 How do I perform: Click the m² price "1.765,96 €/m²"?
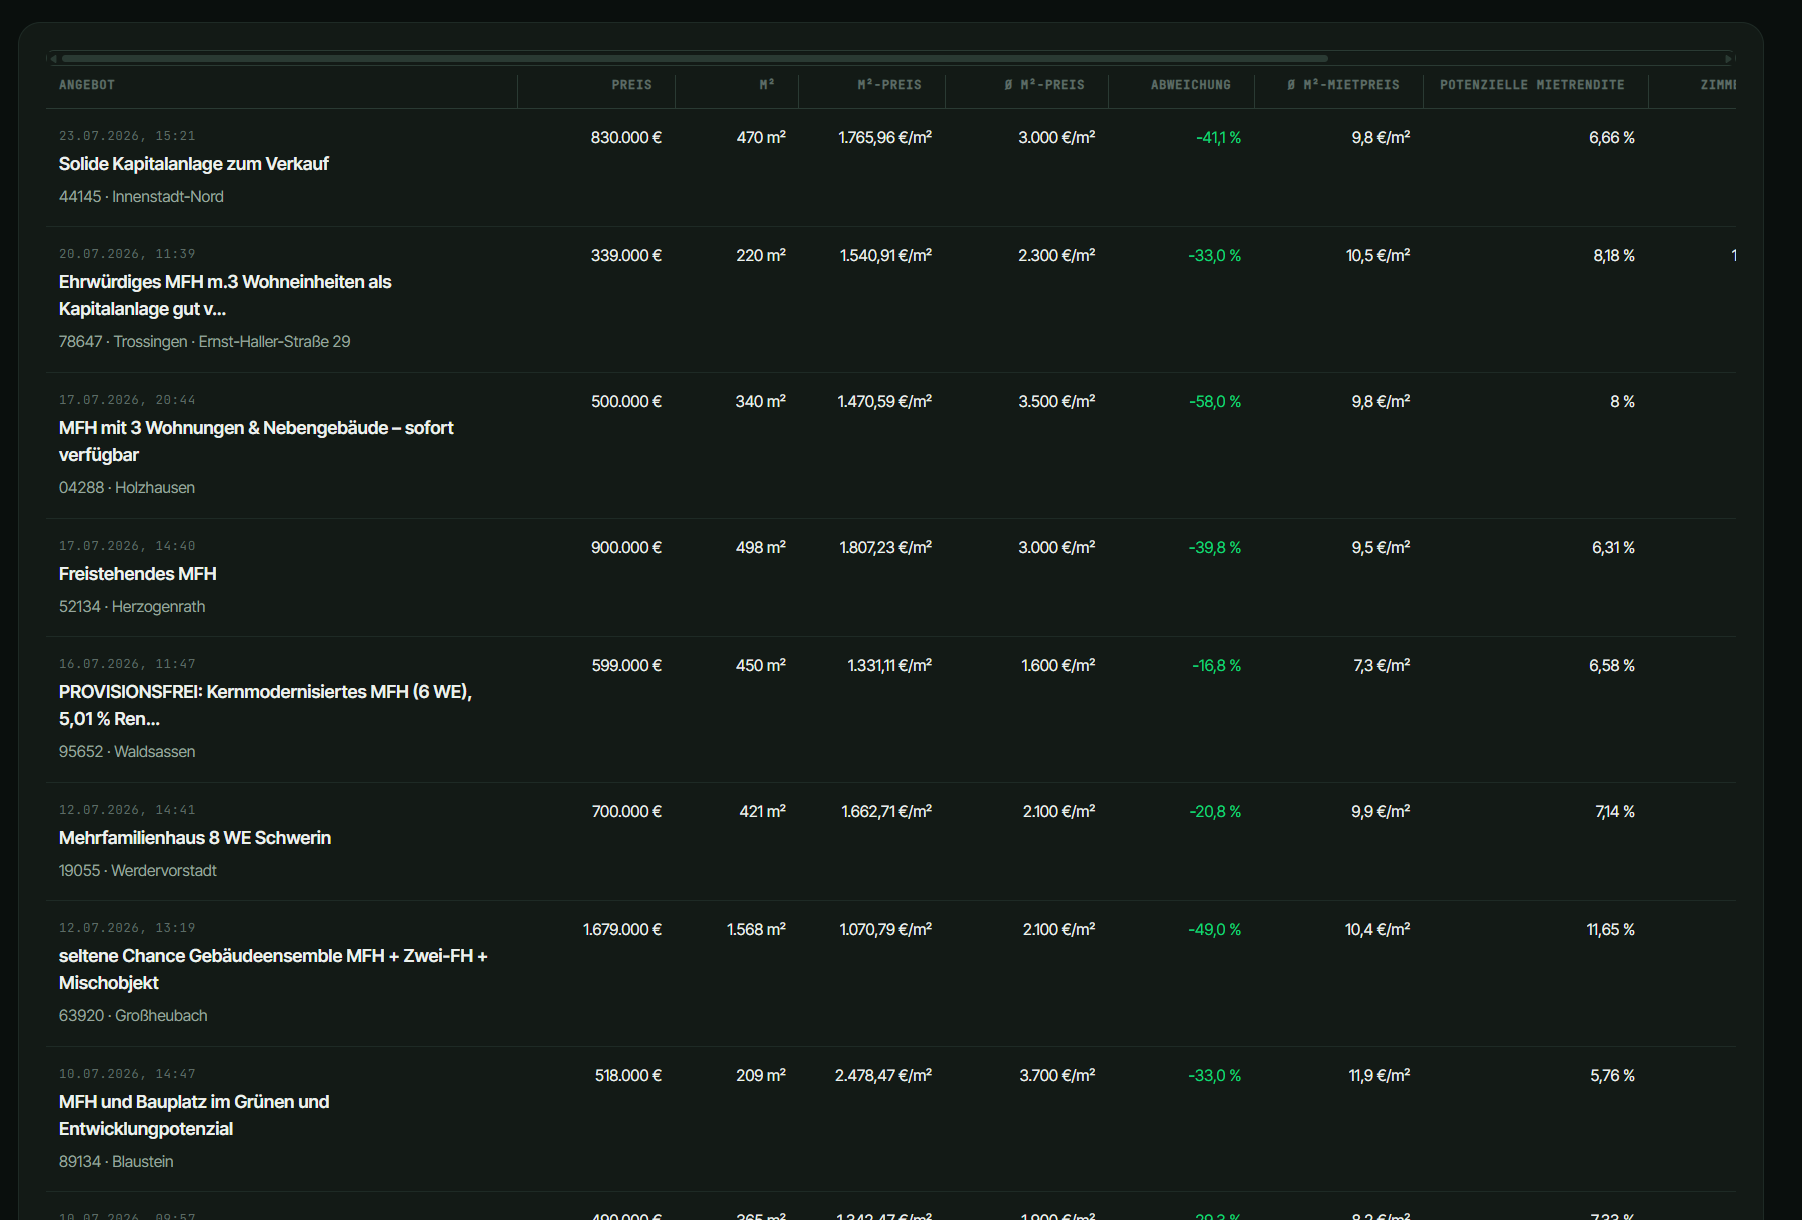point(885,138)
